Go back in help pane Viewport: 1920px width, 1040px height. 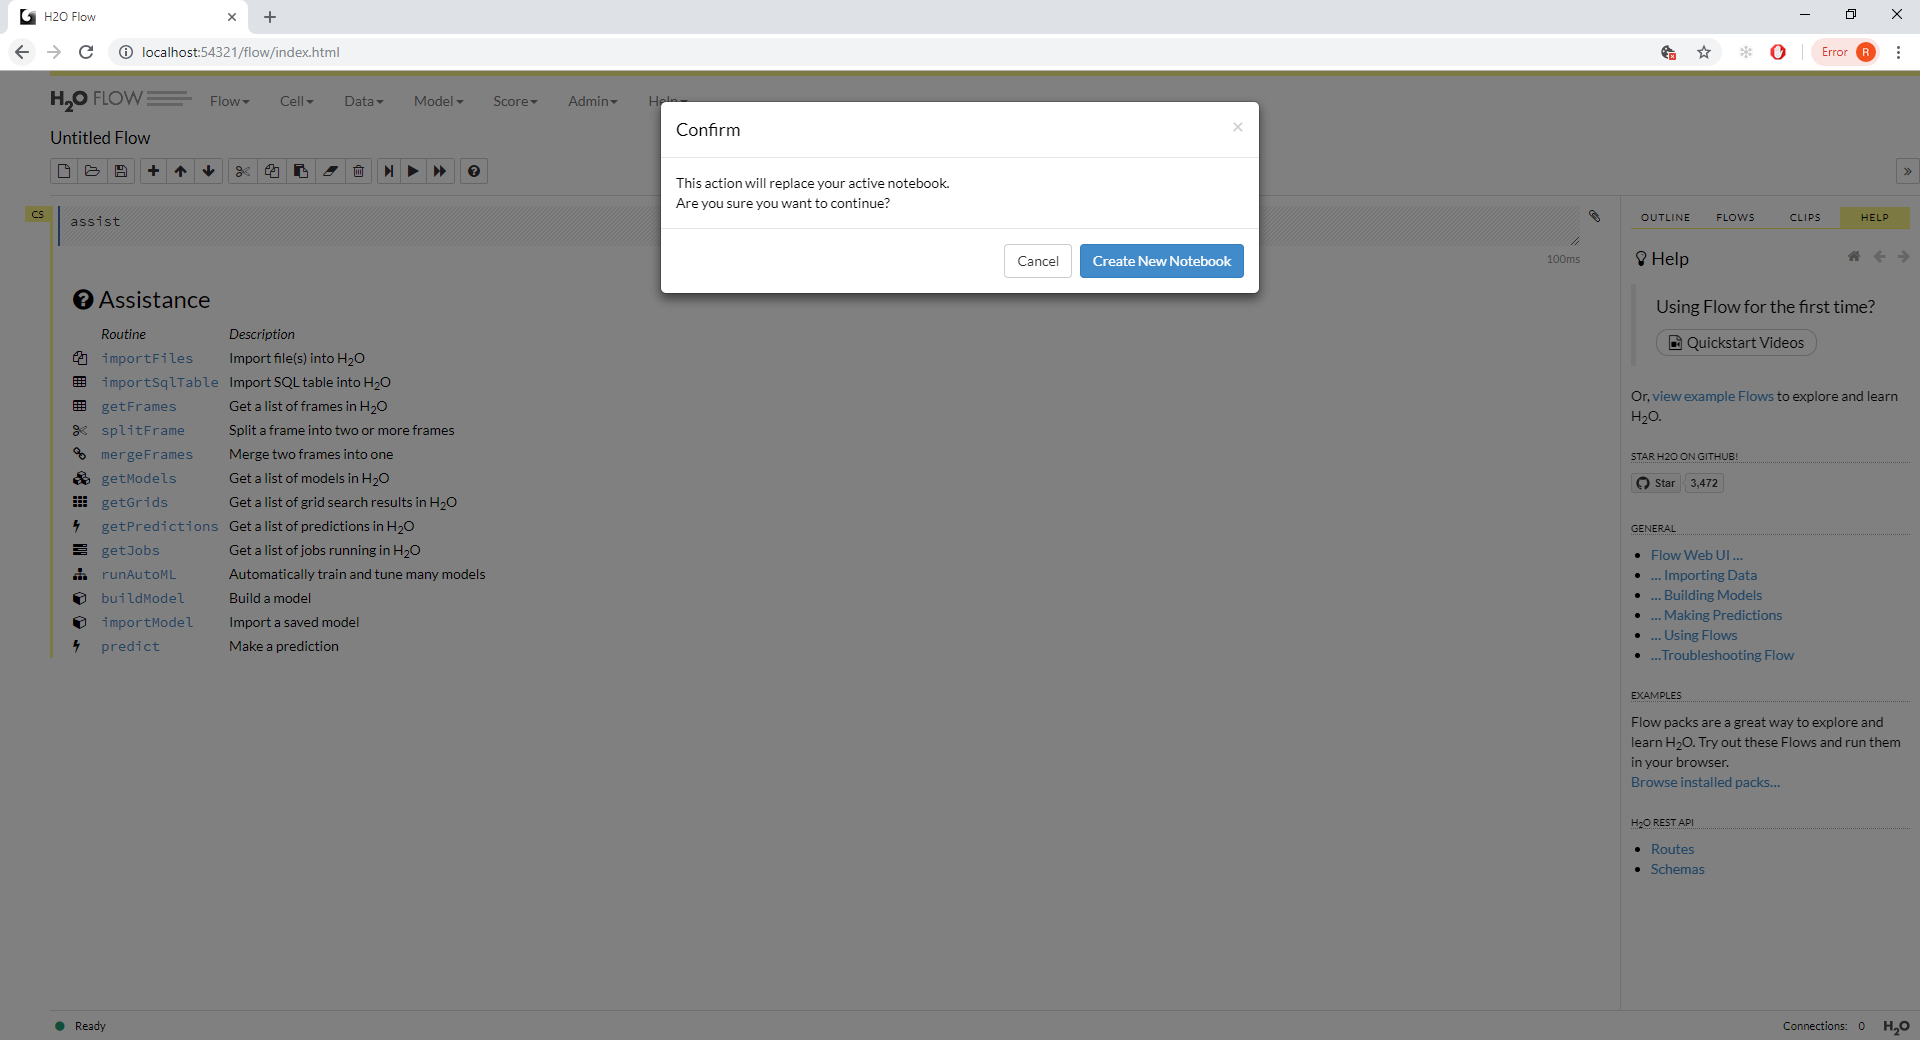pos(1879,257)
